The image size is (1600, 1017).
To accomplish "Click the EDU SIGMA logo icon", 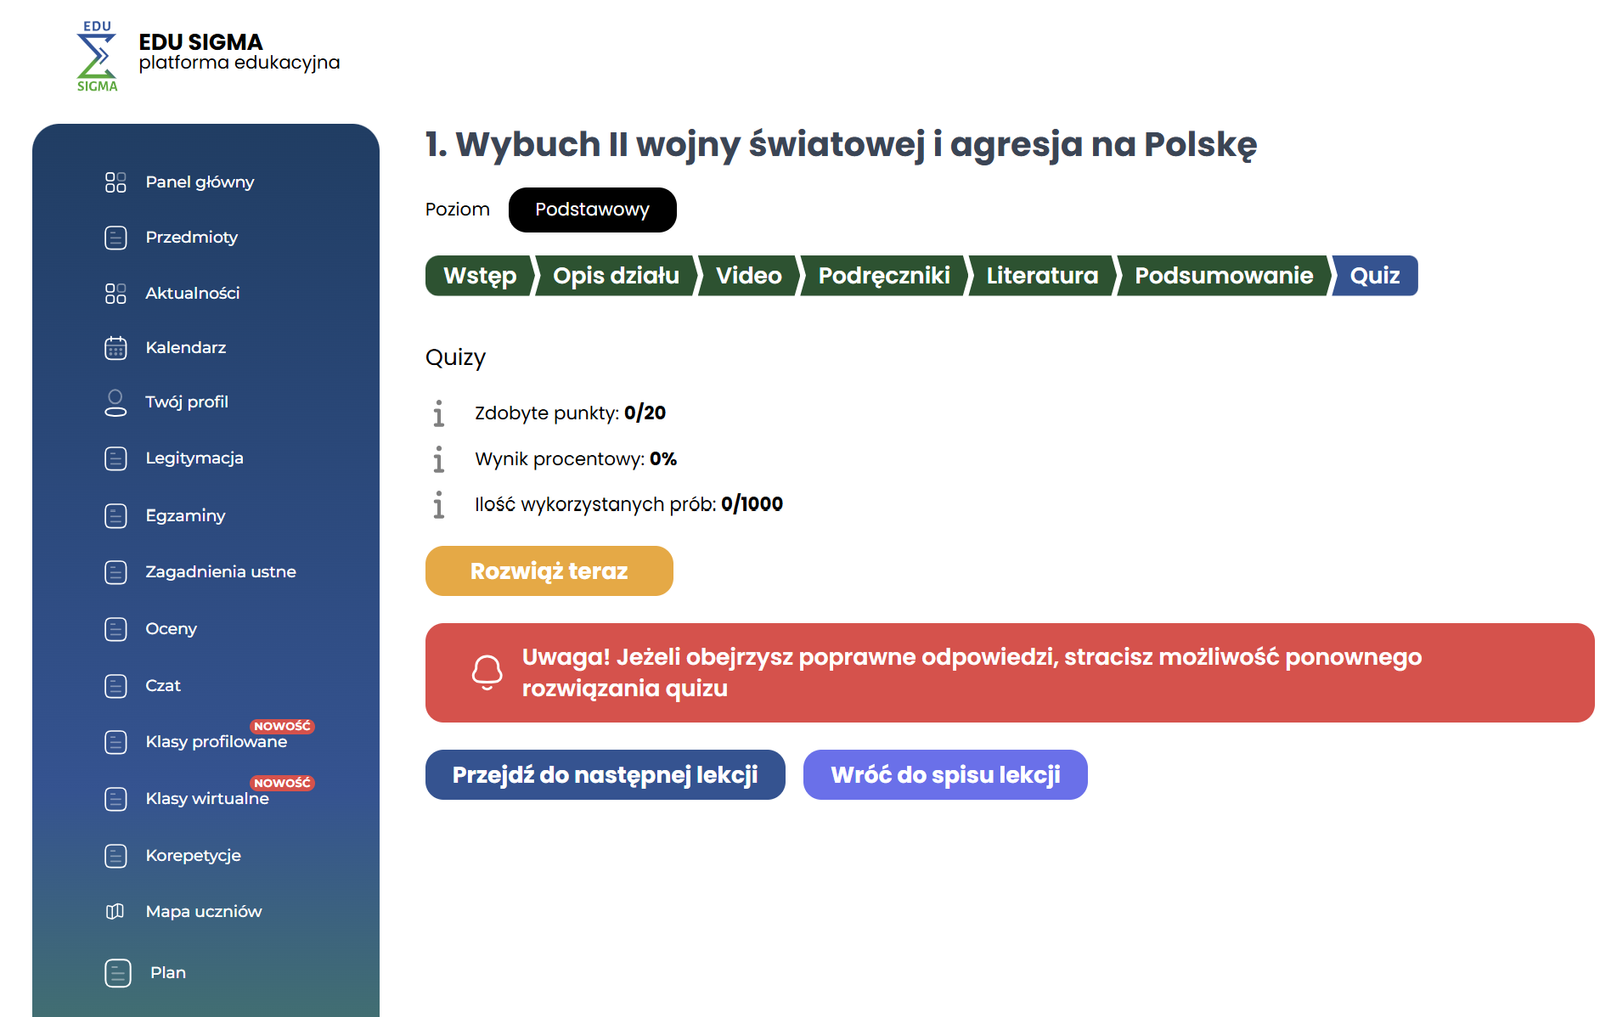I will (97, 57).
